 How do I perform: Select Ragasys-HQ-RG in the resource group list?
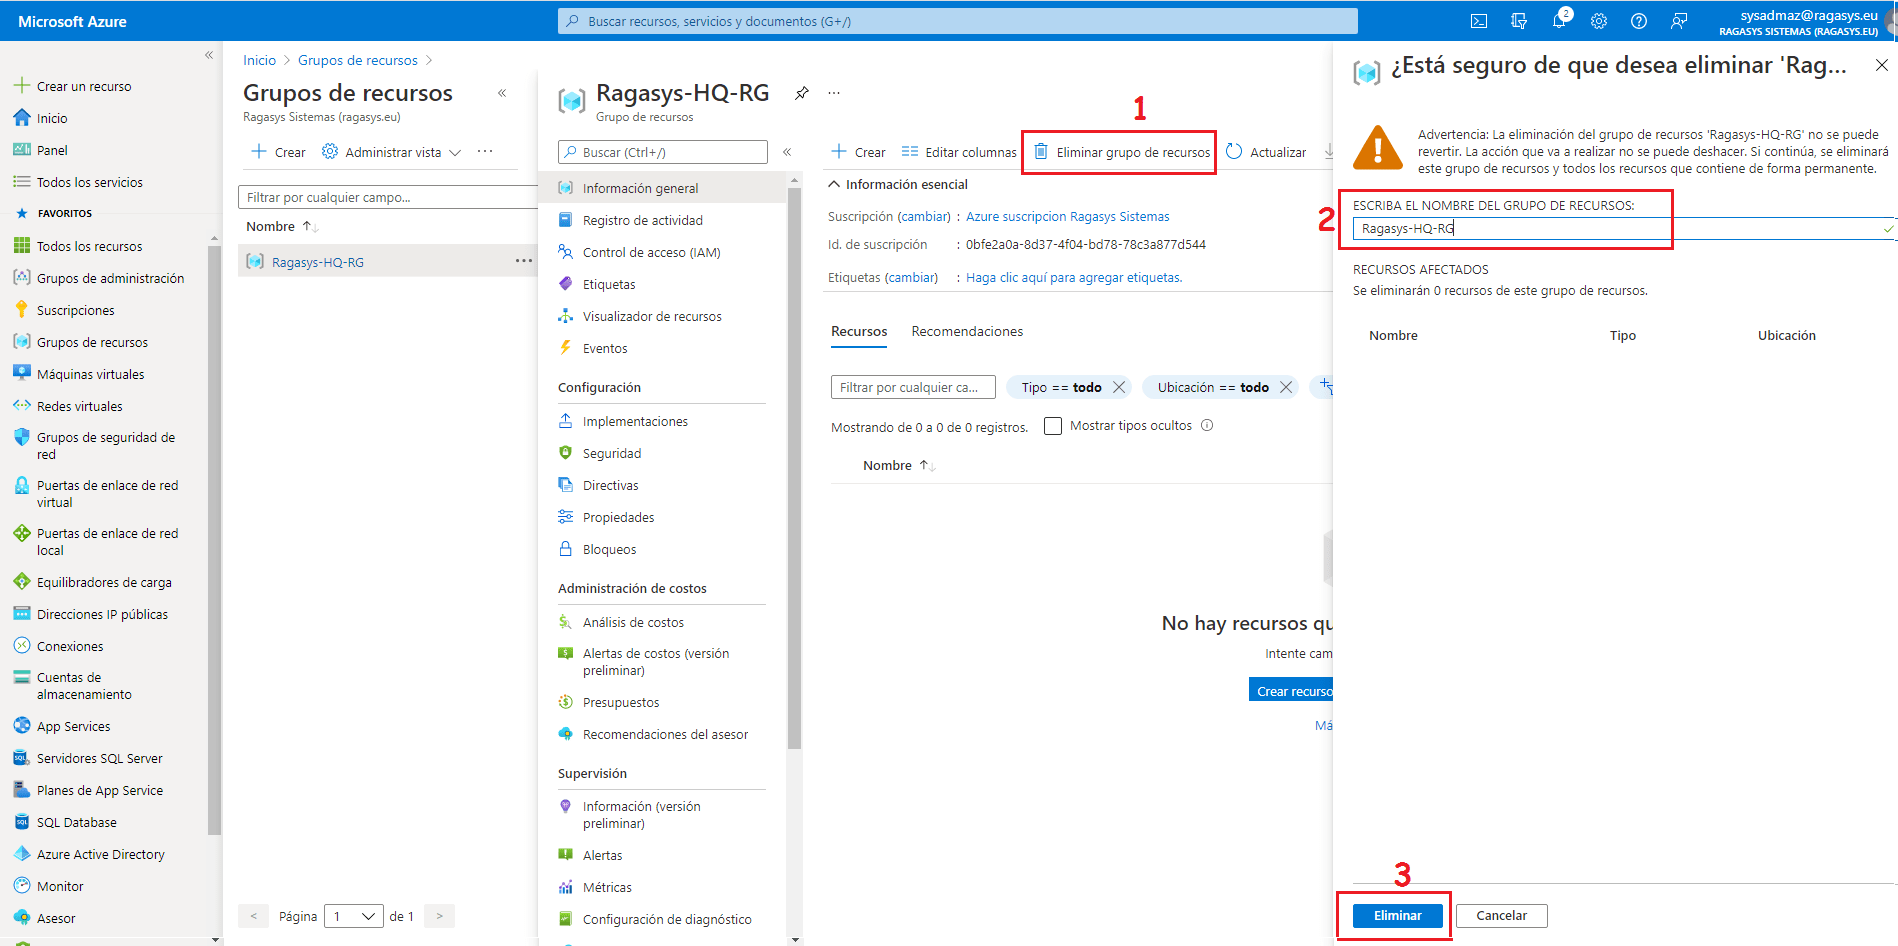click(317, 262)
